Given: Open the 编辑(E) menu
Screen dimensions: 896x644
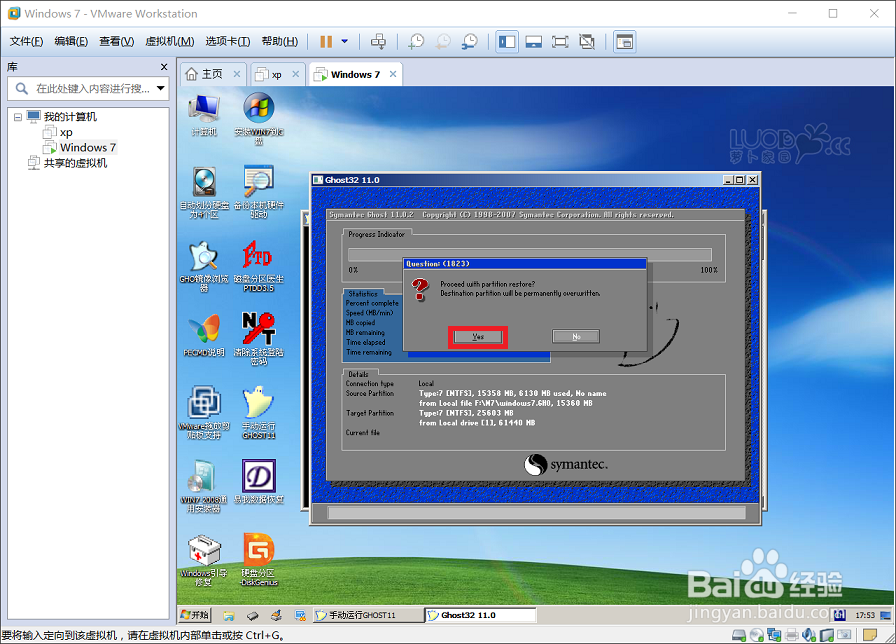Looking at the screenshot, I should pos(71,41).
